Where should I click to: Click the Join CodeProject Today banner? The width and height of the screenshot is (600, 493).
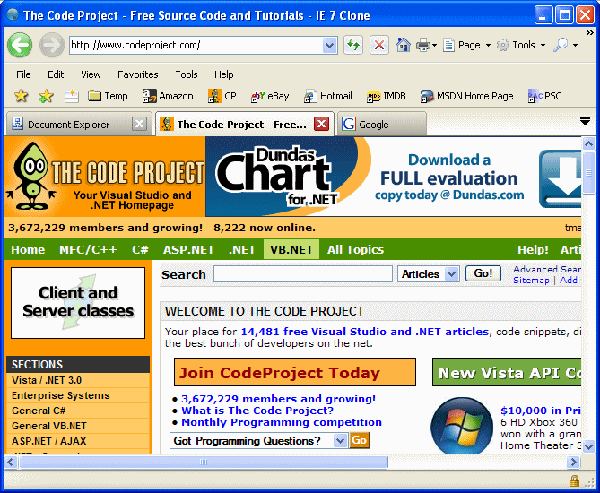295,372
